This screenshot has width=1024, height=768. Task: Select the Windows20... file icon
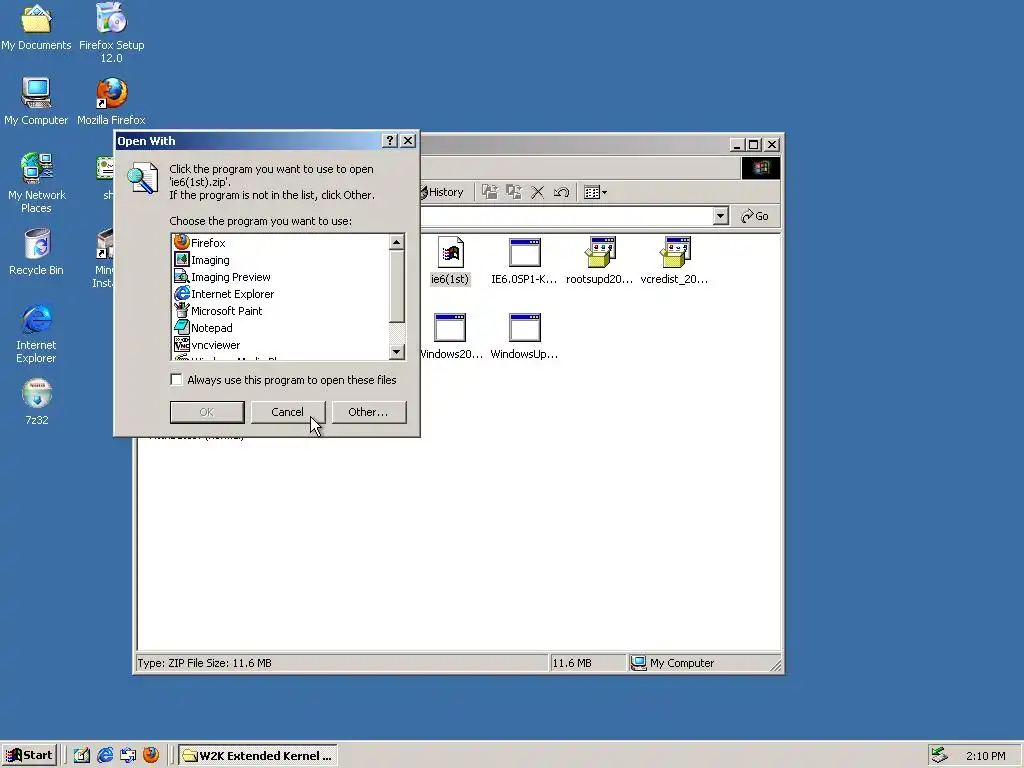point(451,336)
